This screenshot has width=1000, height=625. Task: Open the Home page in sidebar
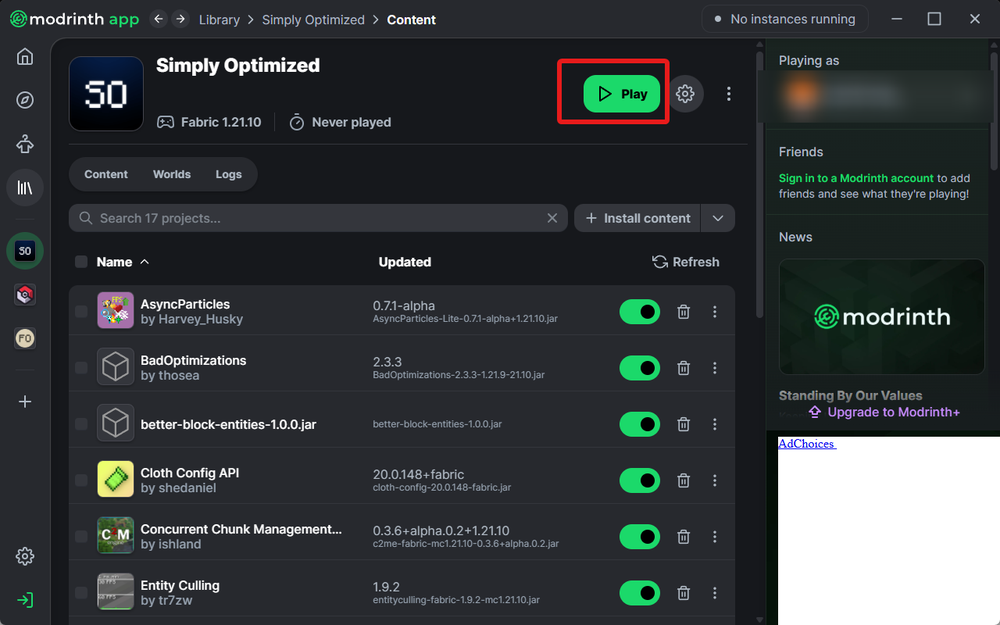[25, 56]
